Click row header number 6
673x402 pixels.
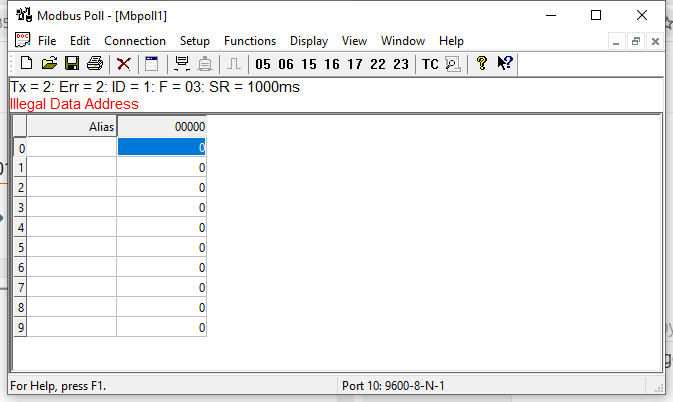tap(20, 268)
